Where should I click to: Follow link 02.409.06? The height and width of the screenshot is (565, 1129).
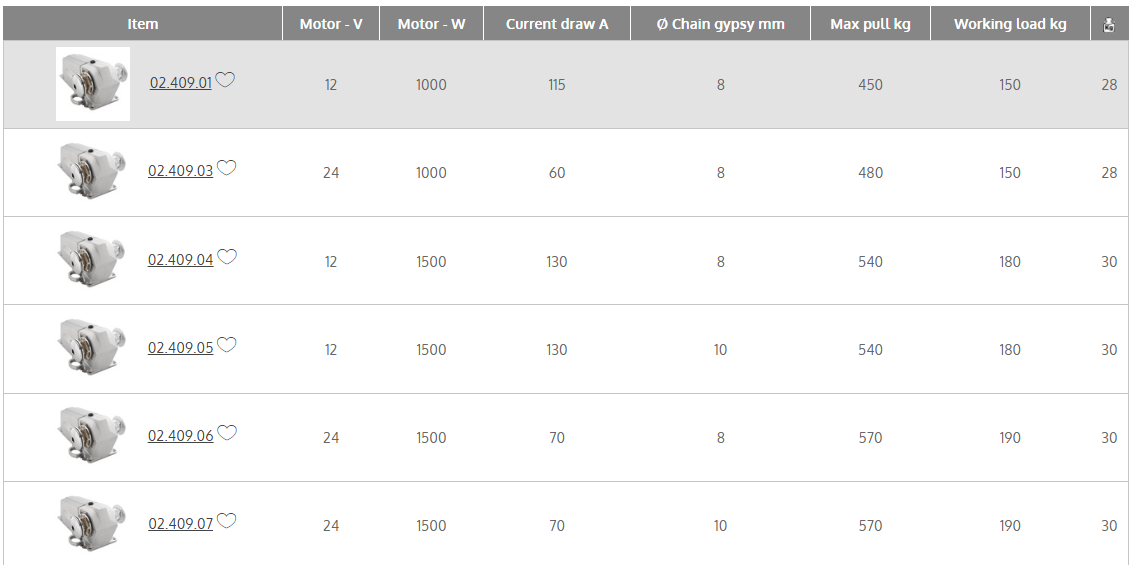coord(180,436)
